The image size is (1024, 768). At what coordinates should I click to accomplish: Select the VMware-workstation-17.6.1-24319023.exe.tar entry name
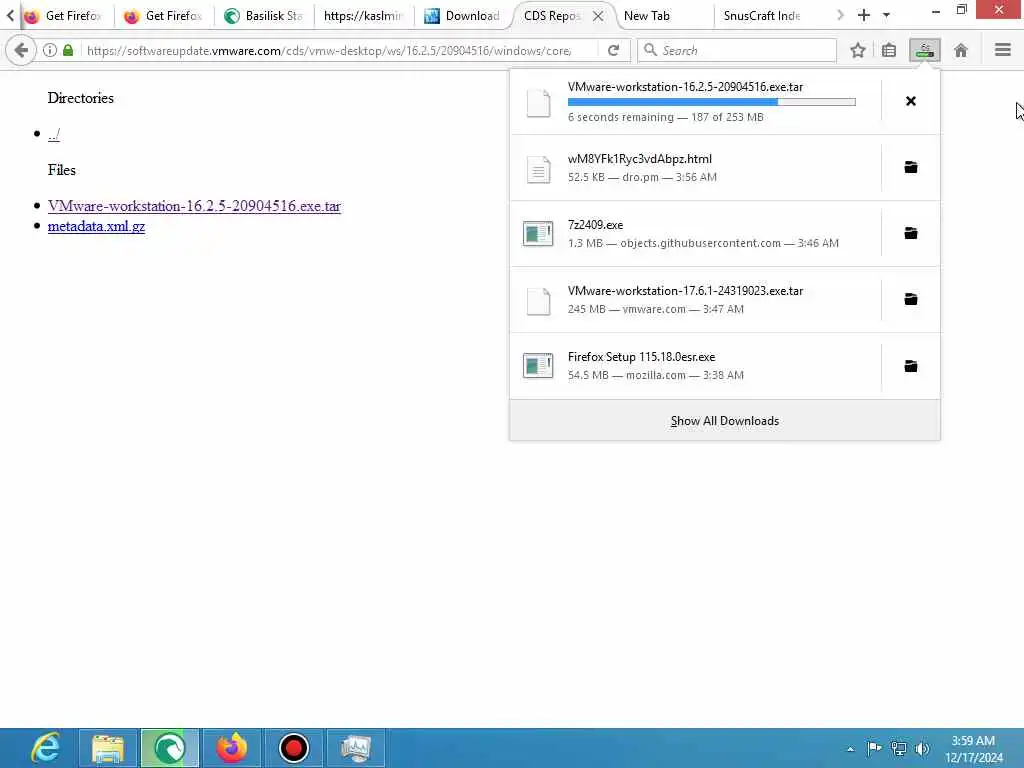pos(685,291)
